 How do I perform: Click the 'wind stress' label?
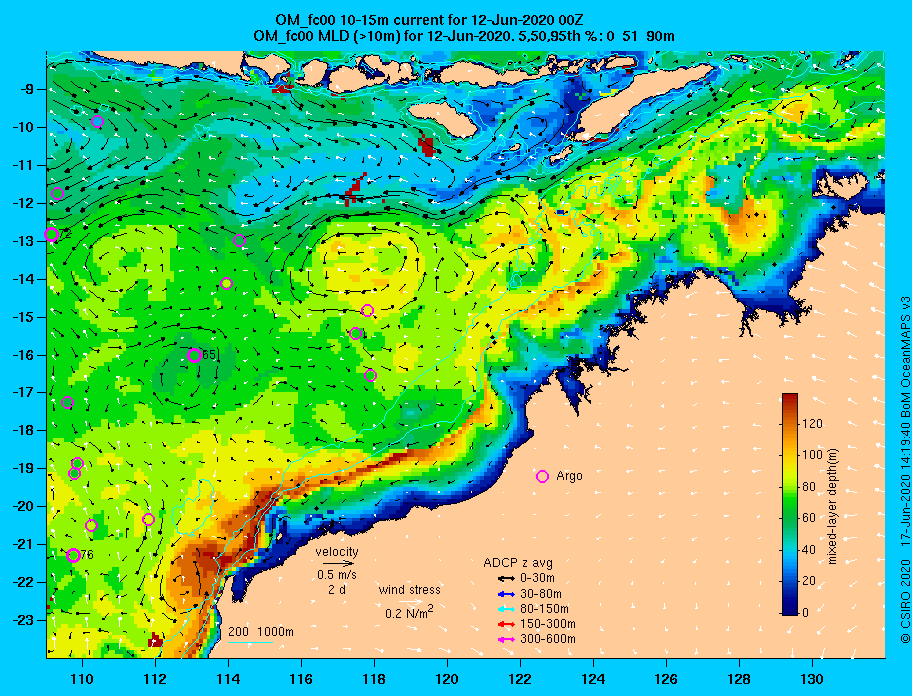click(x=409, y=590)
